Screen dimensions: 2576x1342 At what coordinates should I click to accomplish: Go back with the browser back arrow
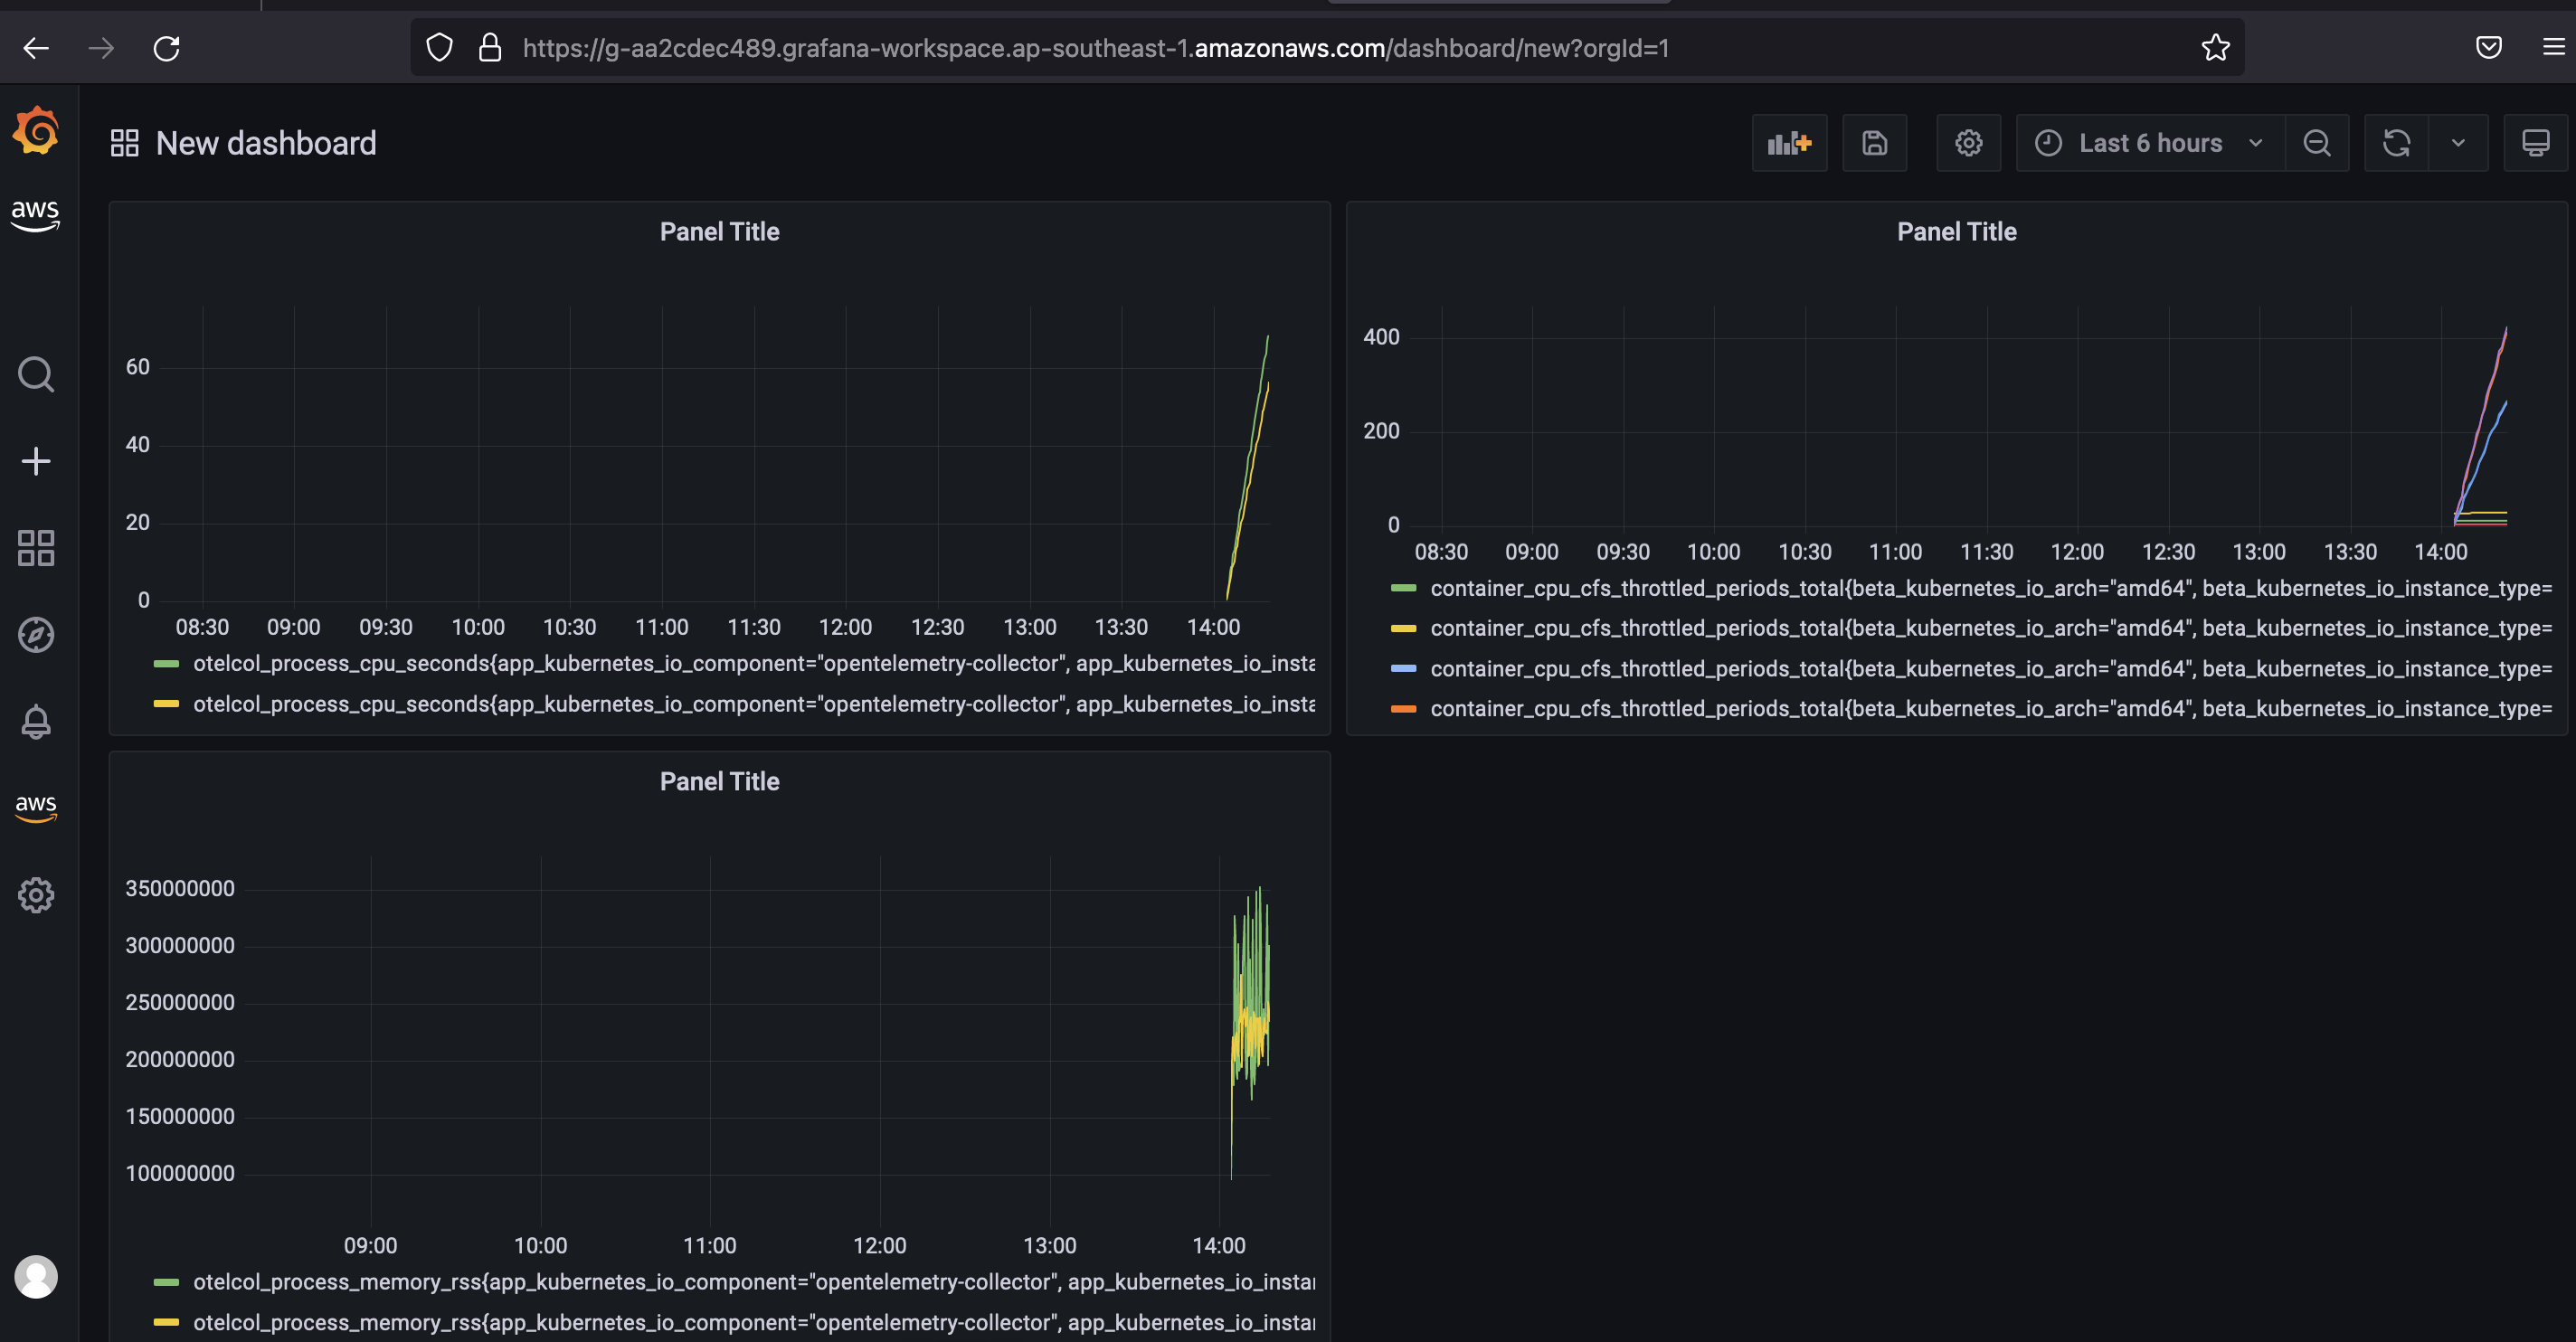(x=36, y=48)
